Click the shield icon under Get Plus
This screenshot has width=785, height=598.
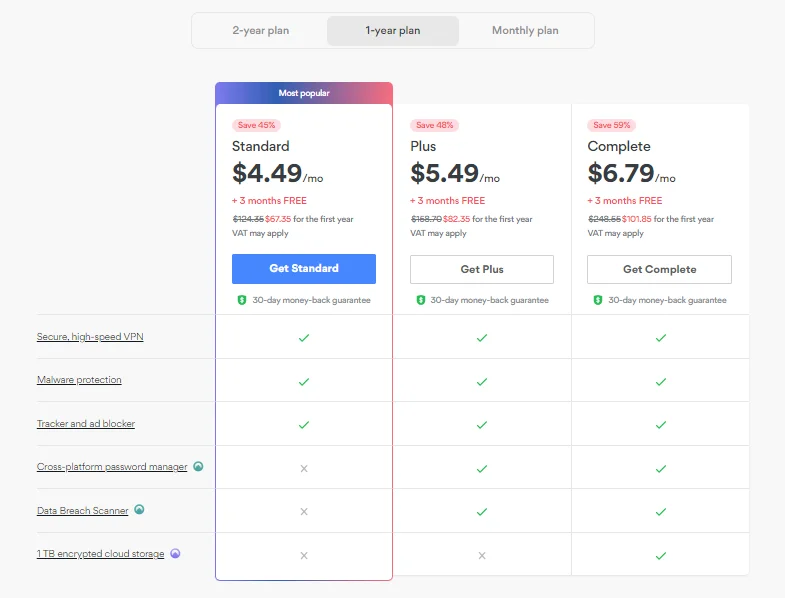click(x=420, y=300)
